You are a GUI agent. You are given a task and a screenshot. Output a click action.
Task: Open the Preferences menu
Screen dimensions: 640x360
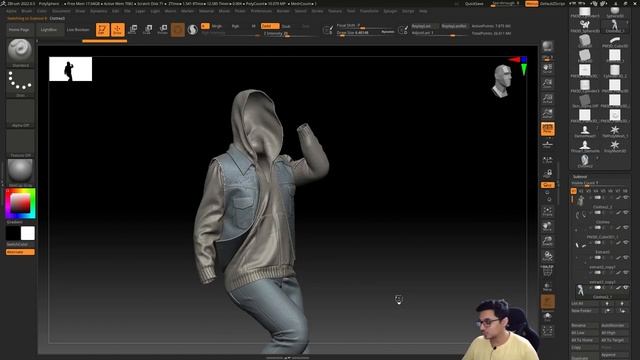pyautogui.click(x=261, y=11)
